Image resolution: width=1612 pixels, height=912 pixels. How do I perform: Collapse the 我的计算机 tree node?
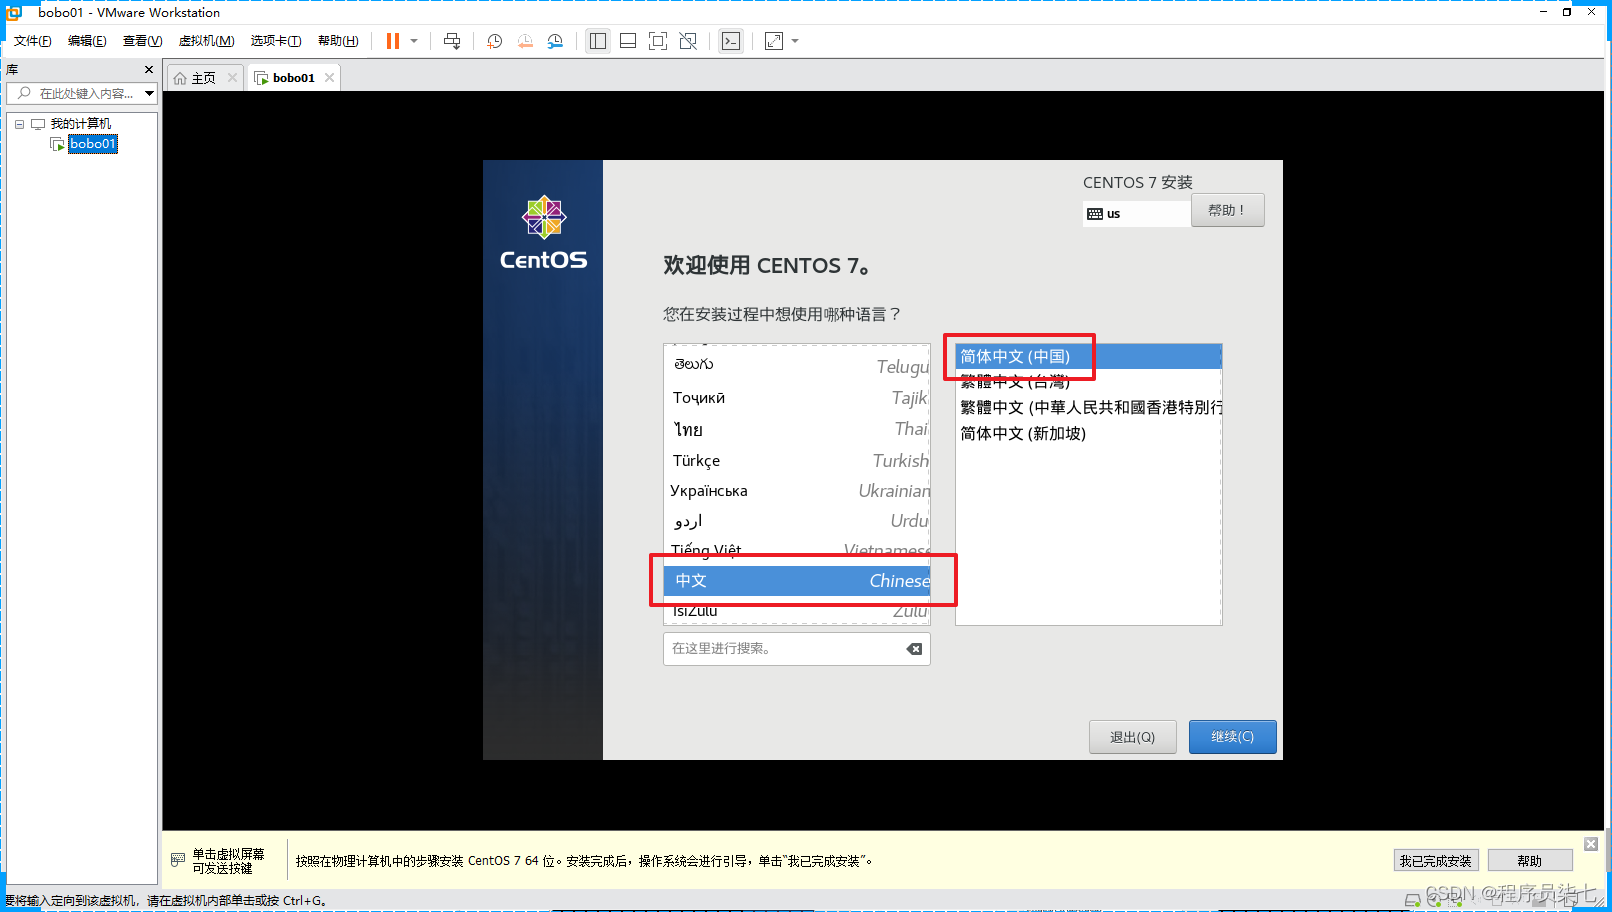pyautogui.click(x=19, y=124)
